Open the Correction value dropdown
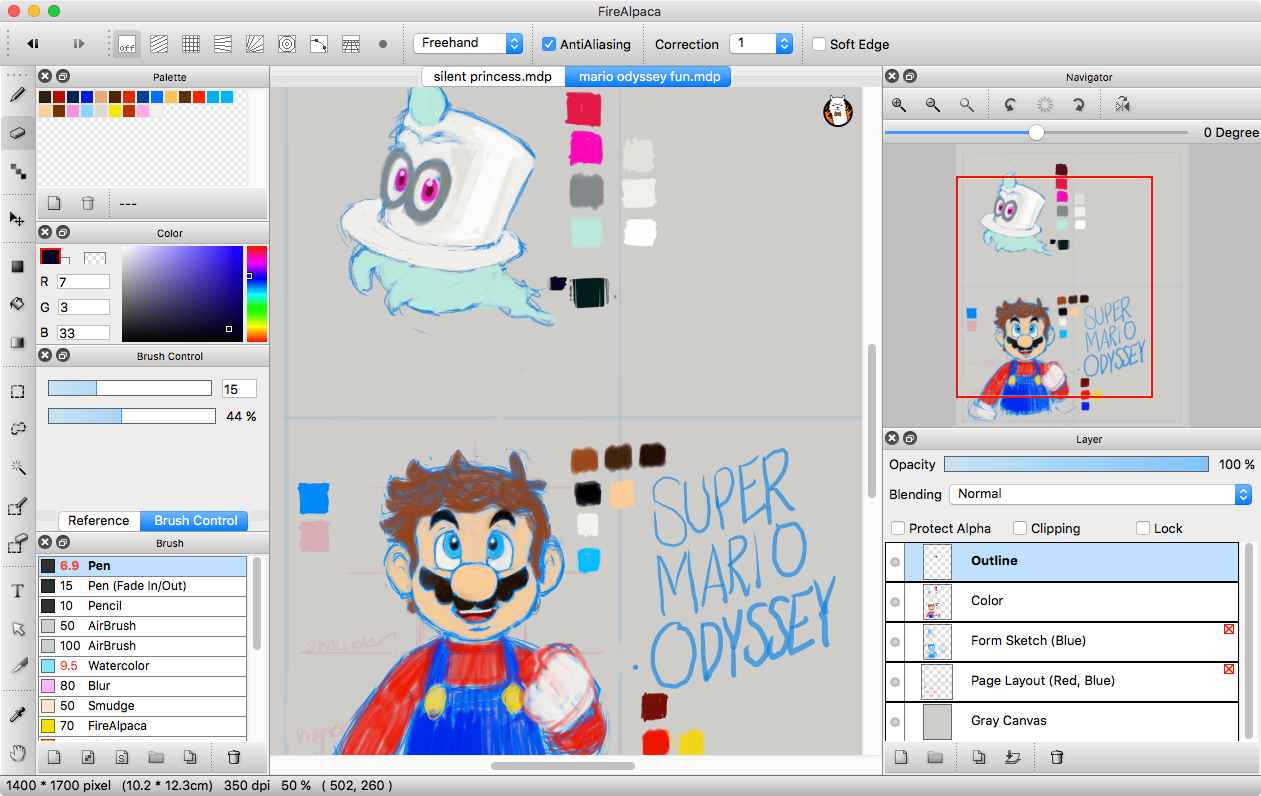The image size is (1261, 796). point(761,43)
